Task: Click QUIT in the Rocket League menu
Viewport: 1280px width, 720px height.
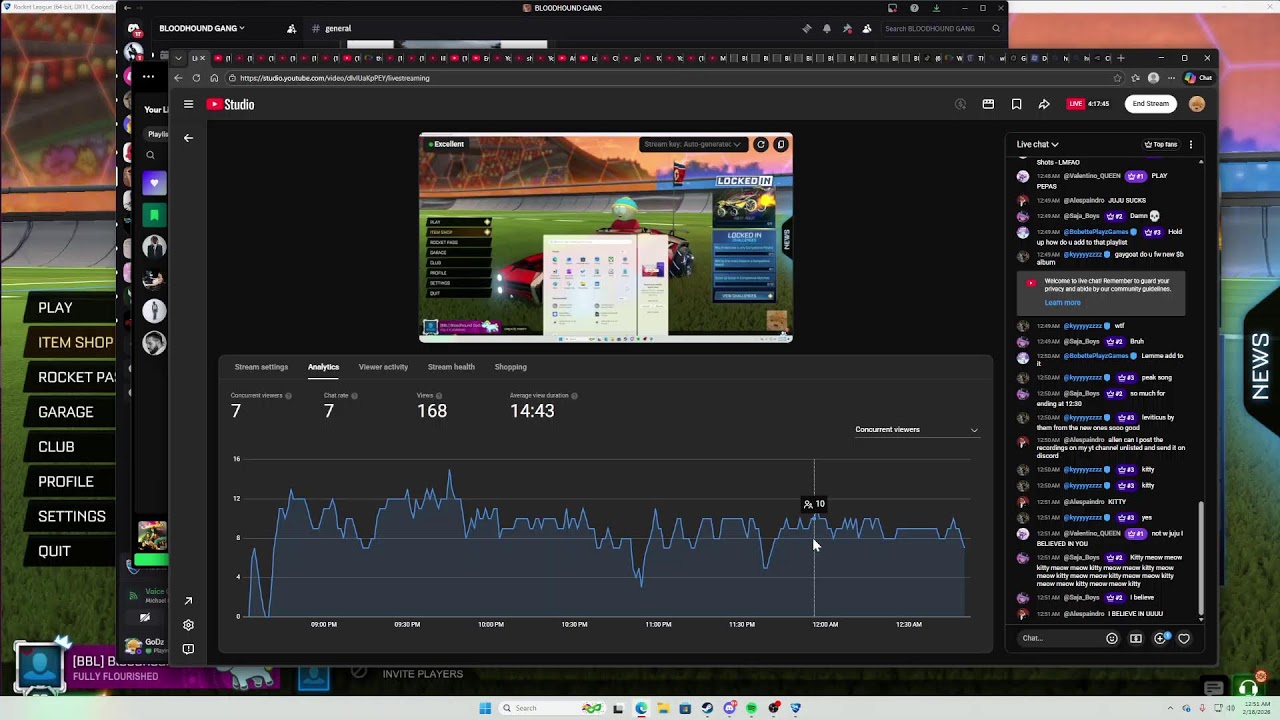Action: (54, 551)
